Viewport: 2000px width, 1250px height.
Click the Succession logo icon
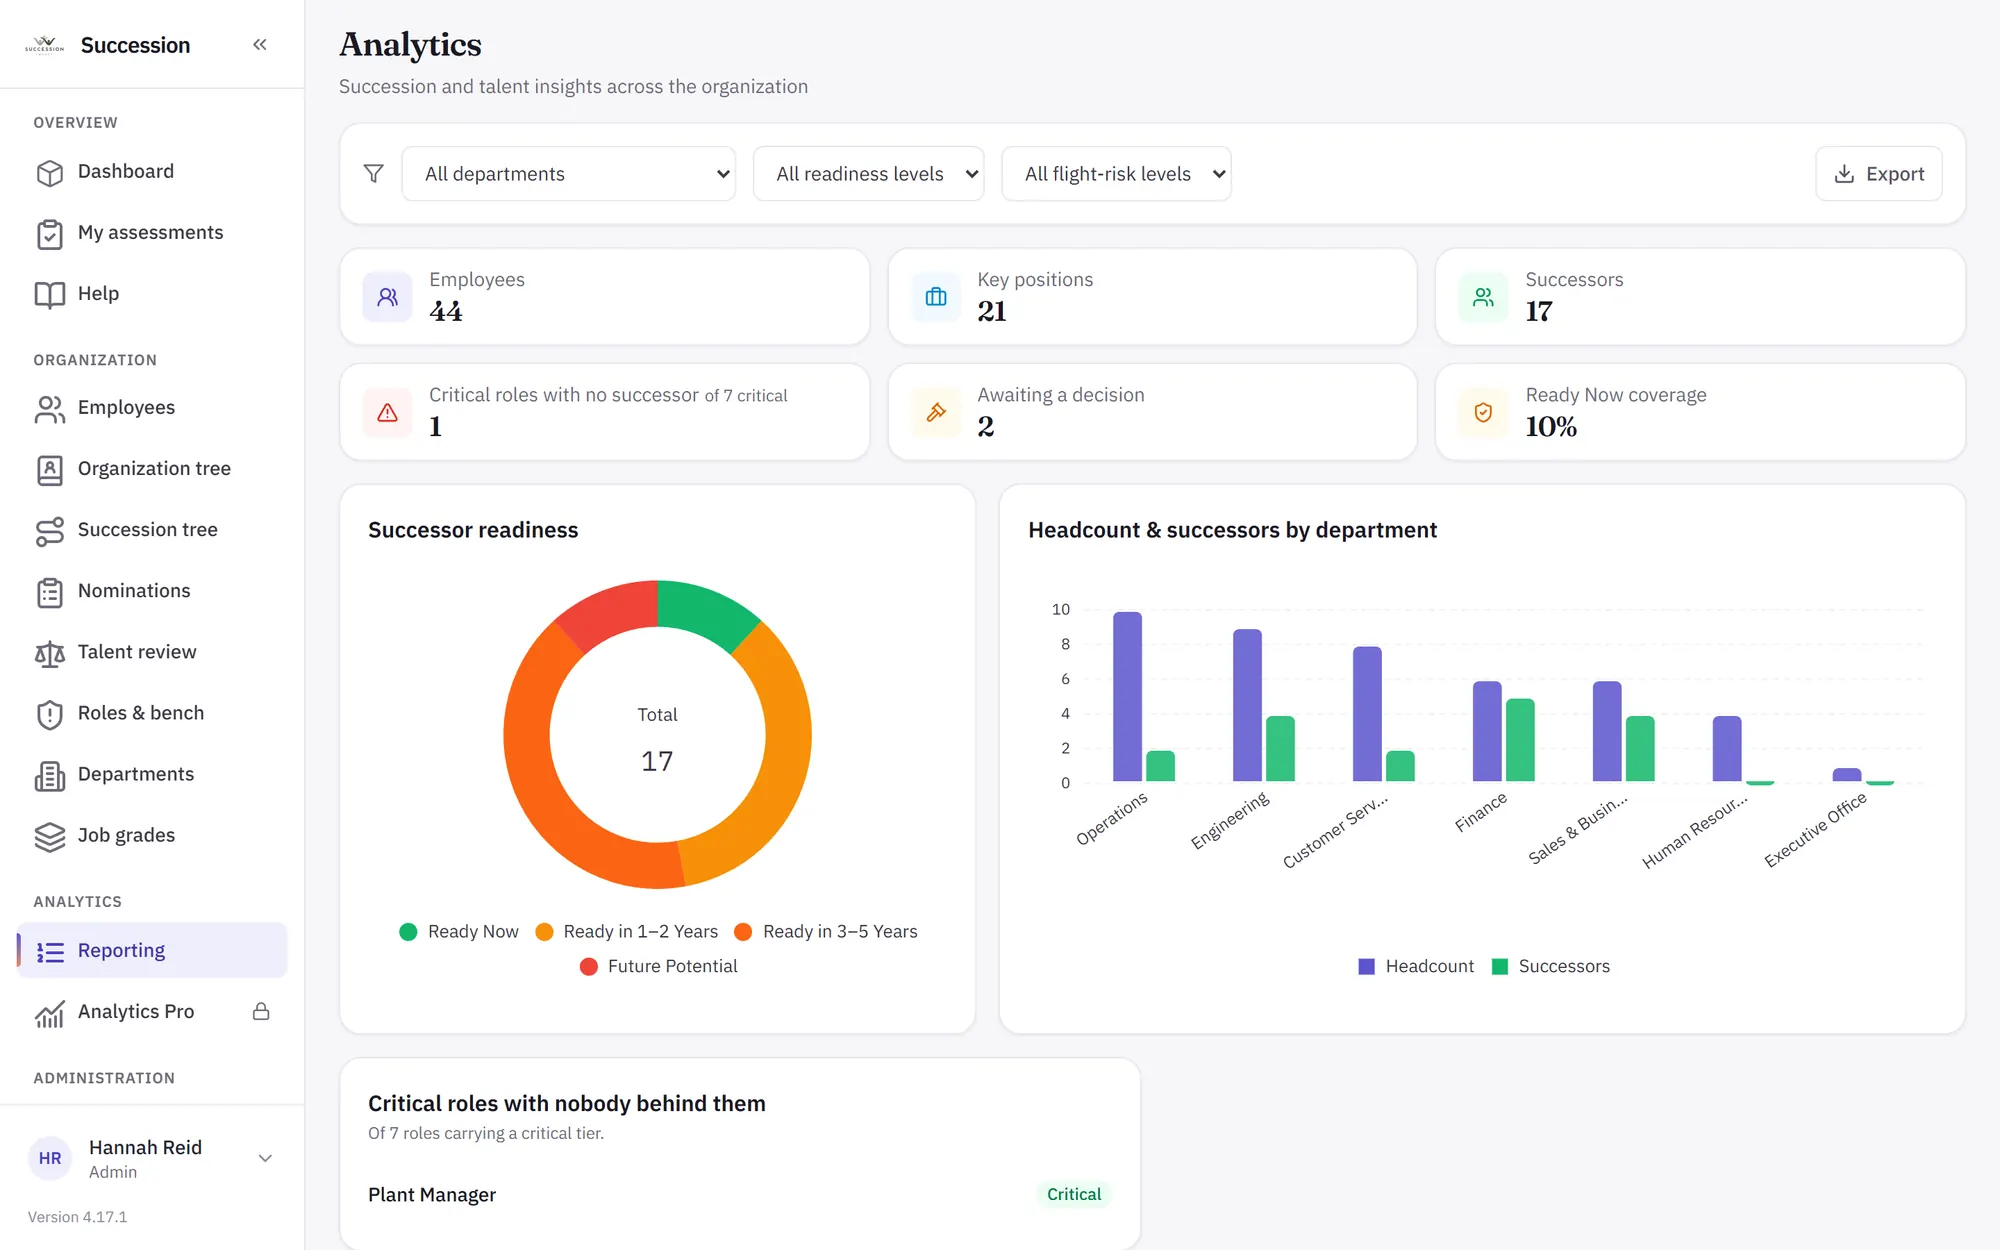coord(44,44)
